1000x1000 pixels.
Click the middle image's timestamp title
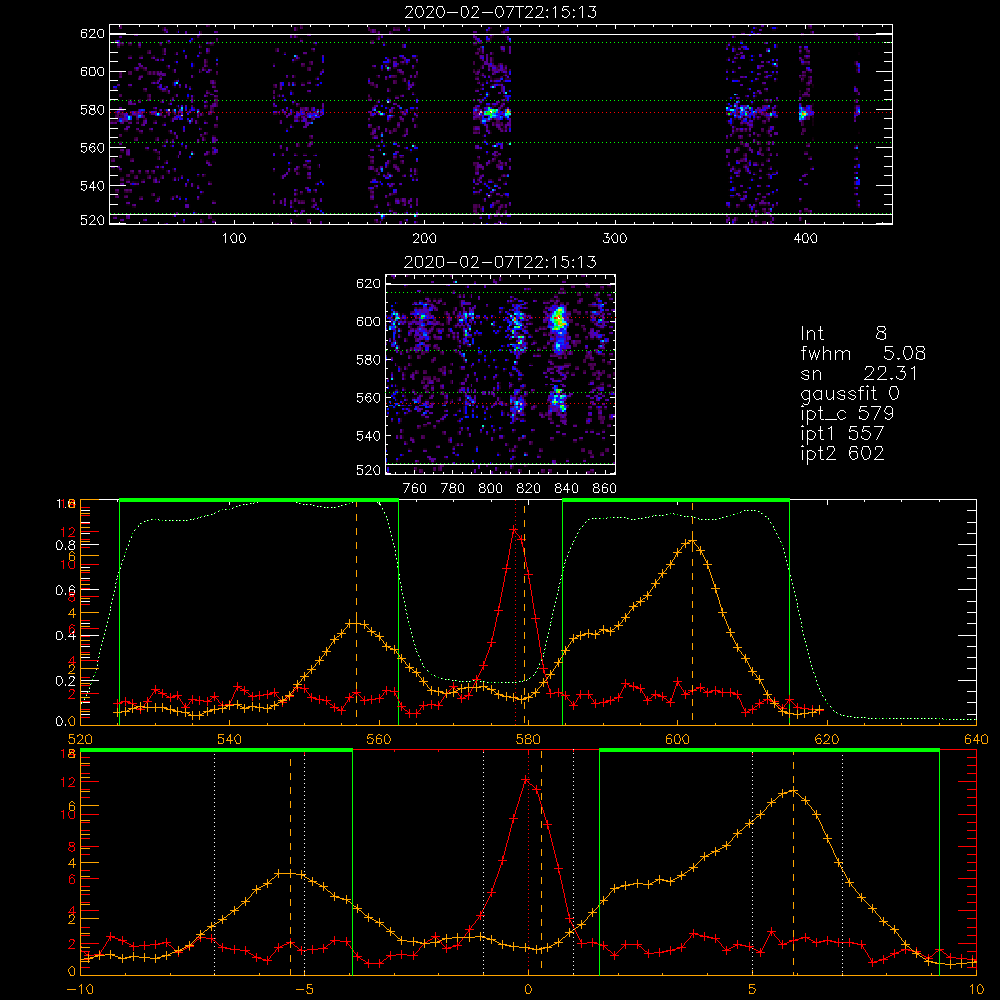tap(501, 262)
